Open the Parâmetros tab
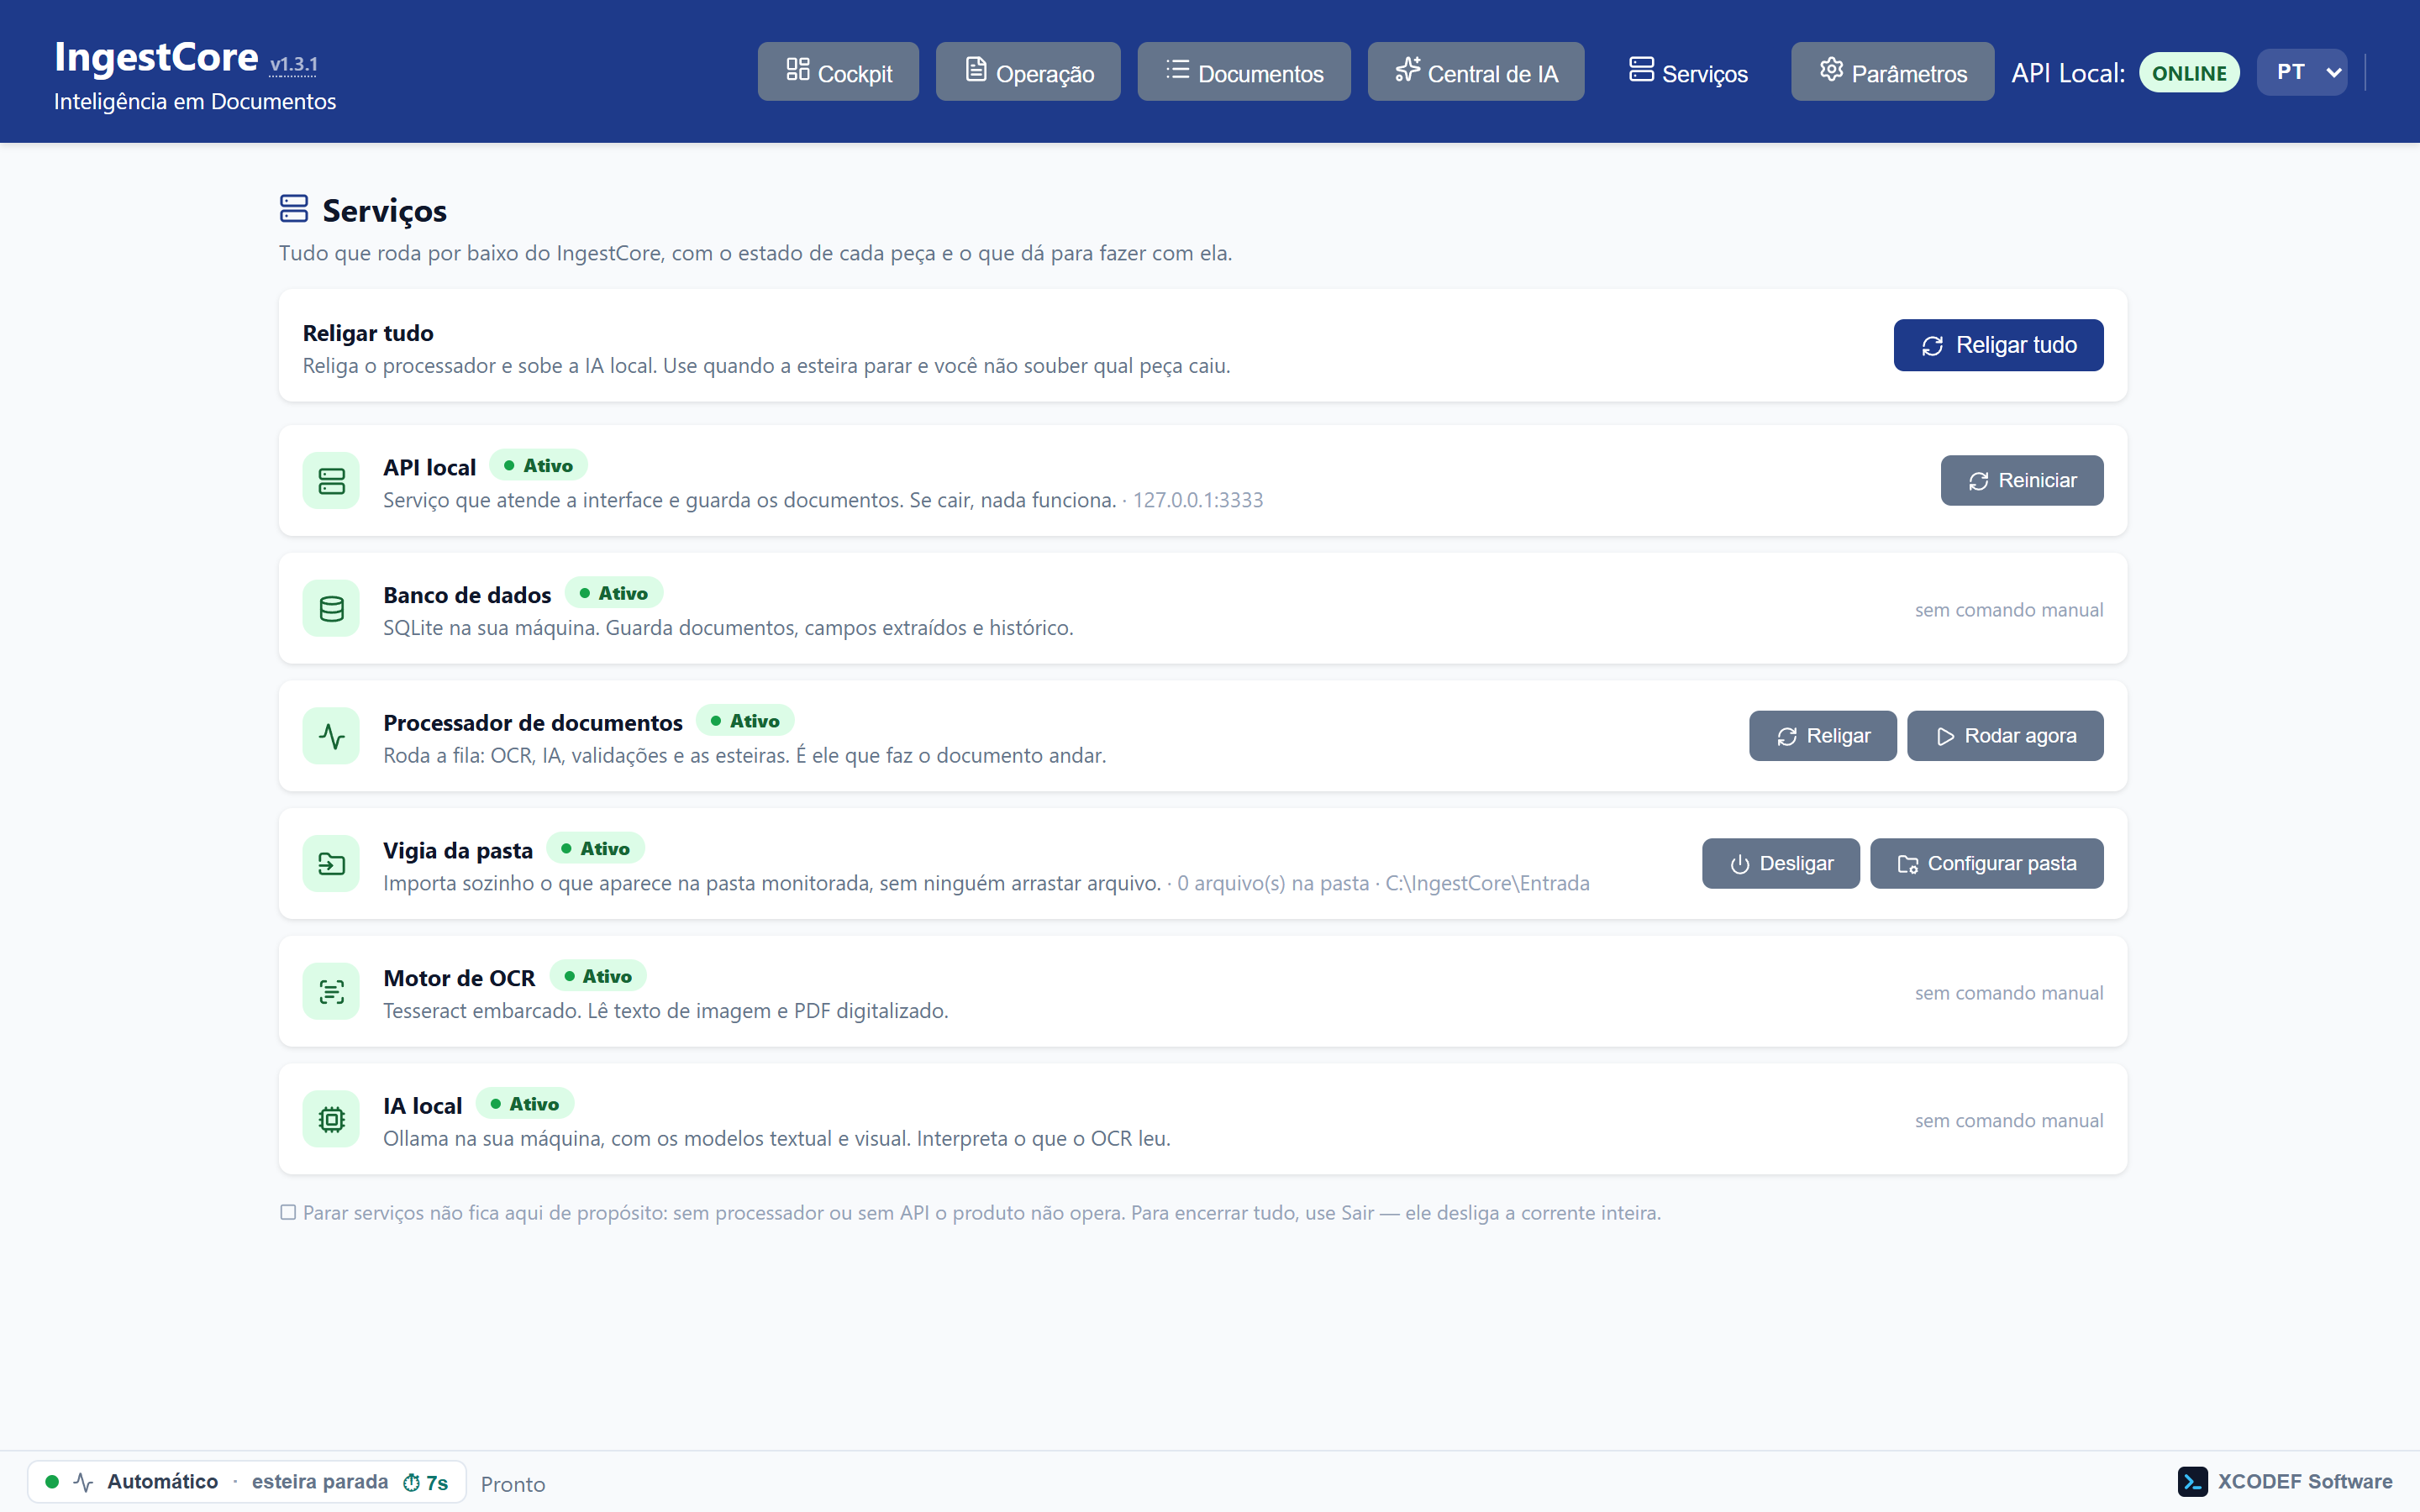 [1893, 72]
